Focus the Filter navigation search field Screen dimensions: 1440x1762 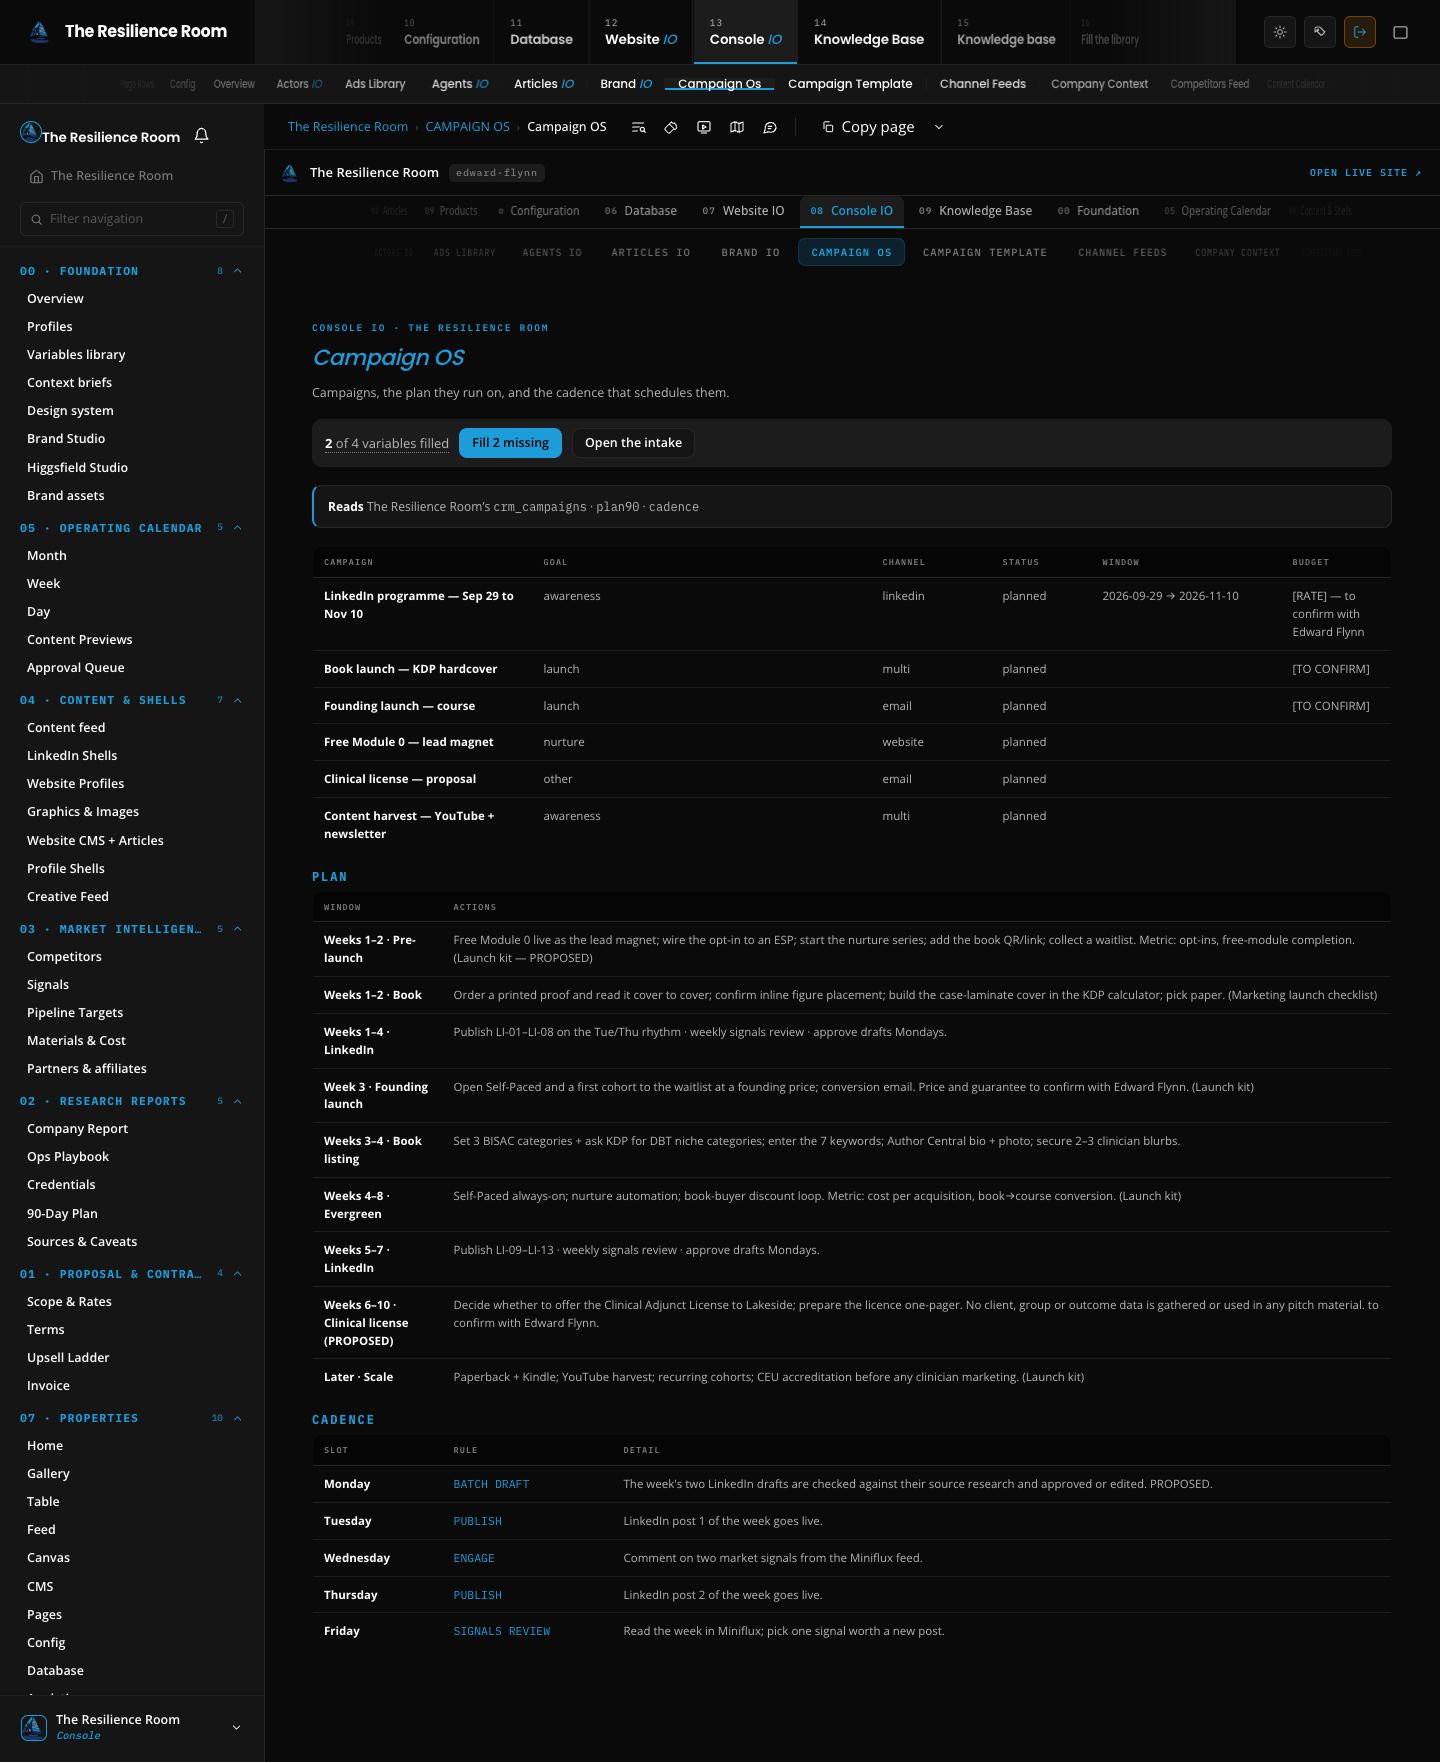coord(132,219)
